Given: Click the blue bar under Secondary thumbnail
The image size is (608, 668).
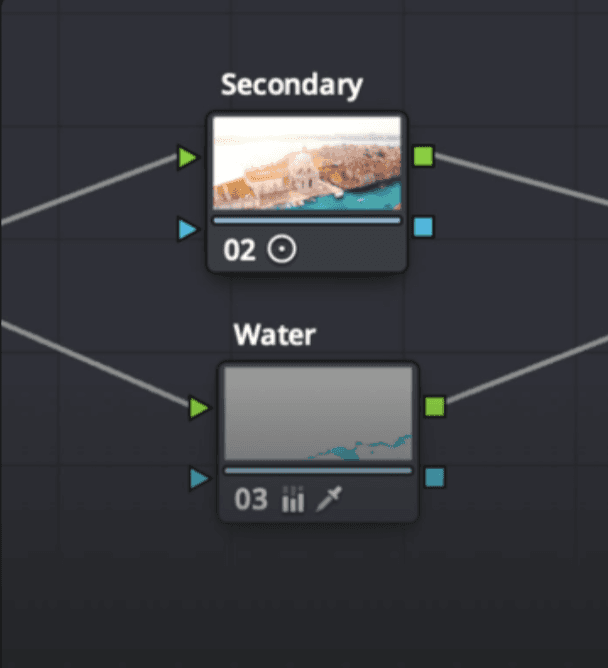Looking at the screenshot, I should (x=307, y=220).
